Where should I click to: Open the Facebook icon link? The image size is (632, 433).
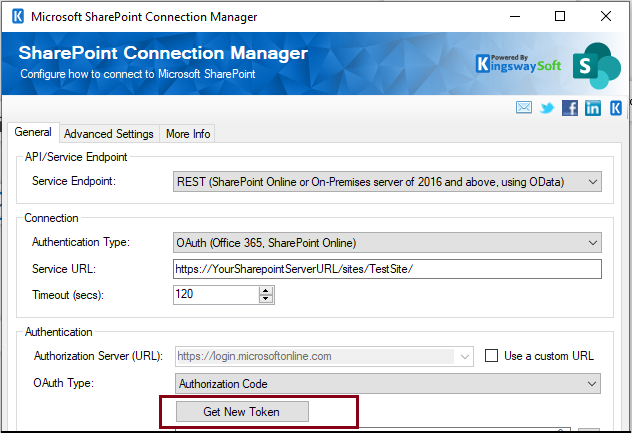(x=570, y=108)
